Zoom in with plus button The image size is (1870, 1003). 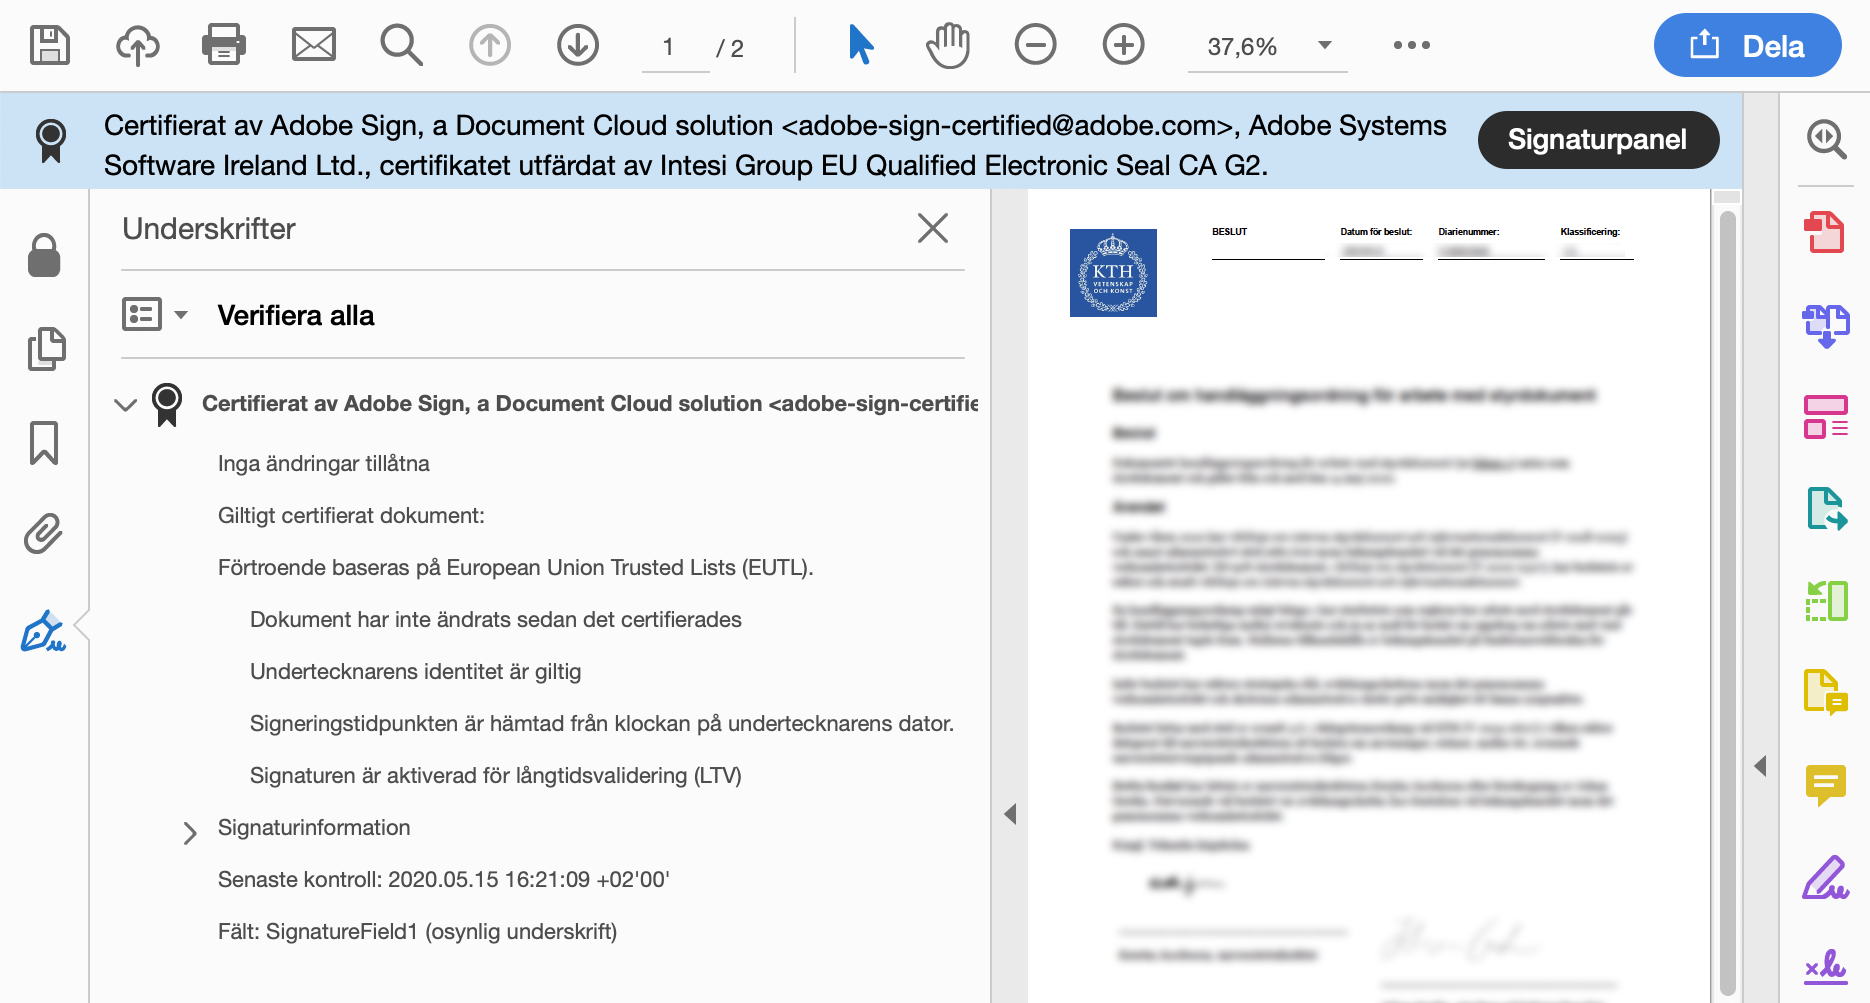pyautogui.click(x=1123, y=46)
